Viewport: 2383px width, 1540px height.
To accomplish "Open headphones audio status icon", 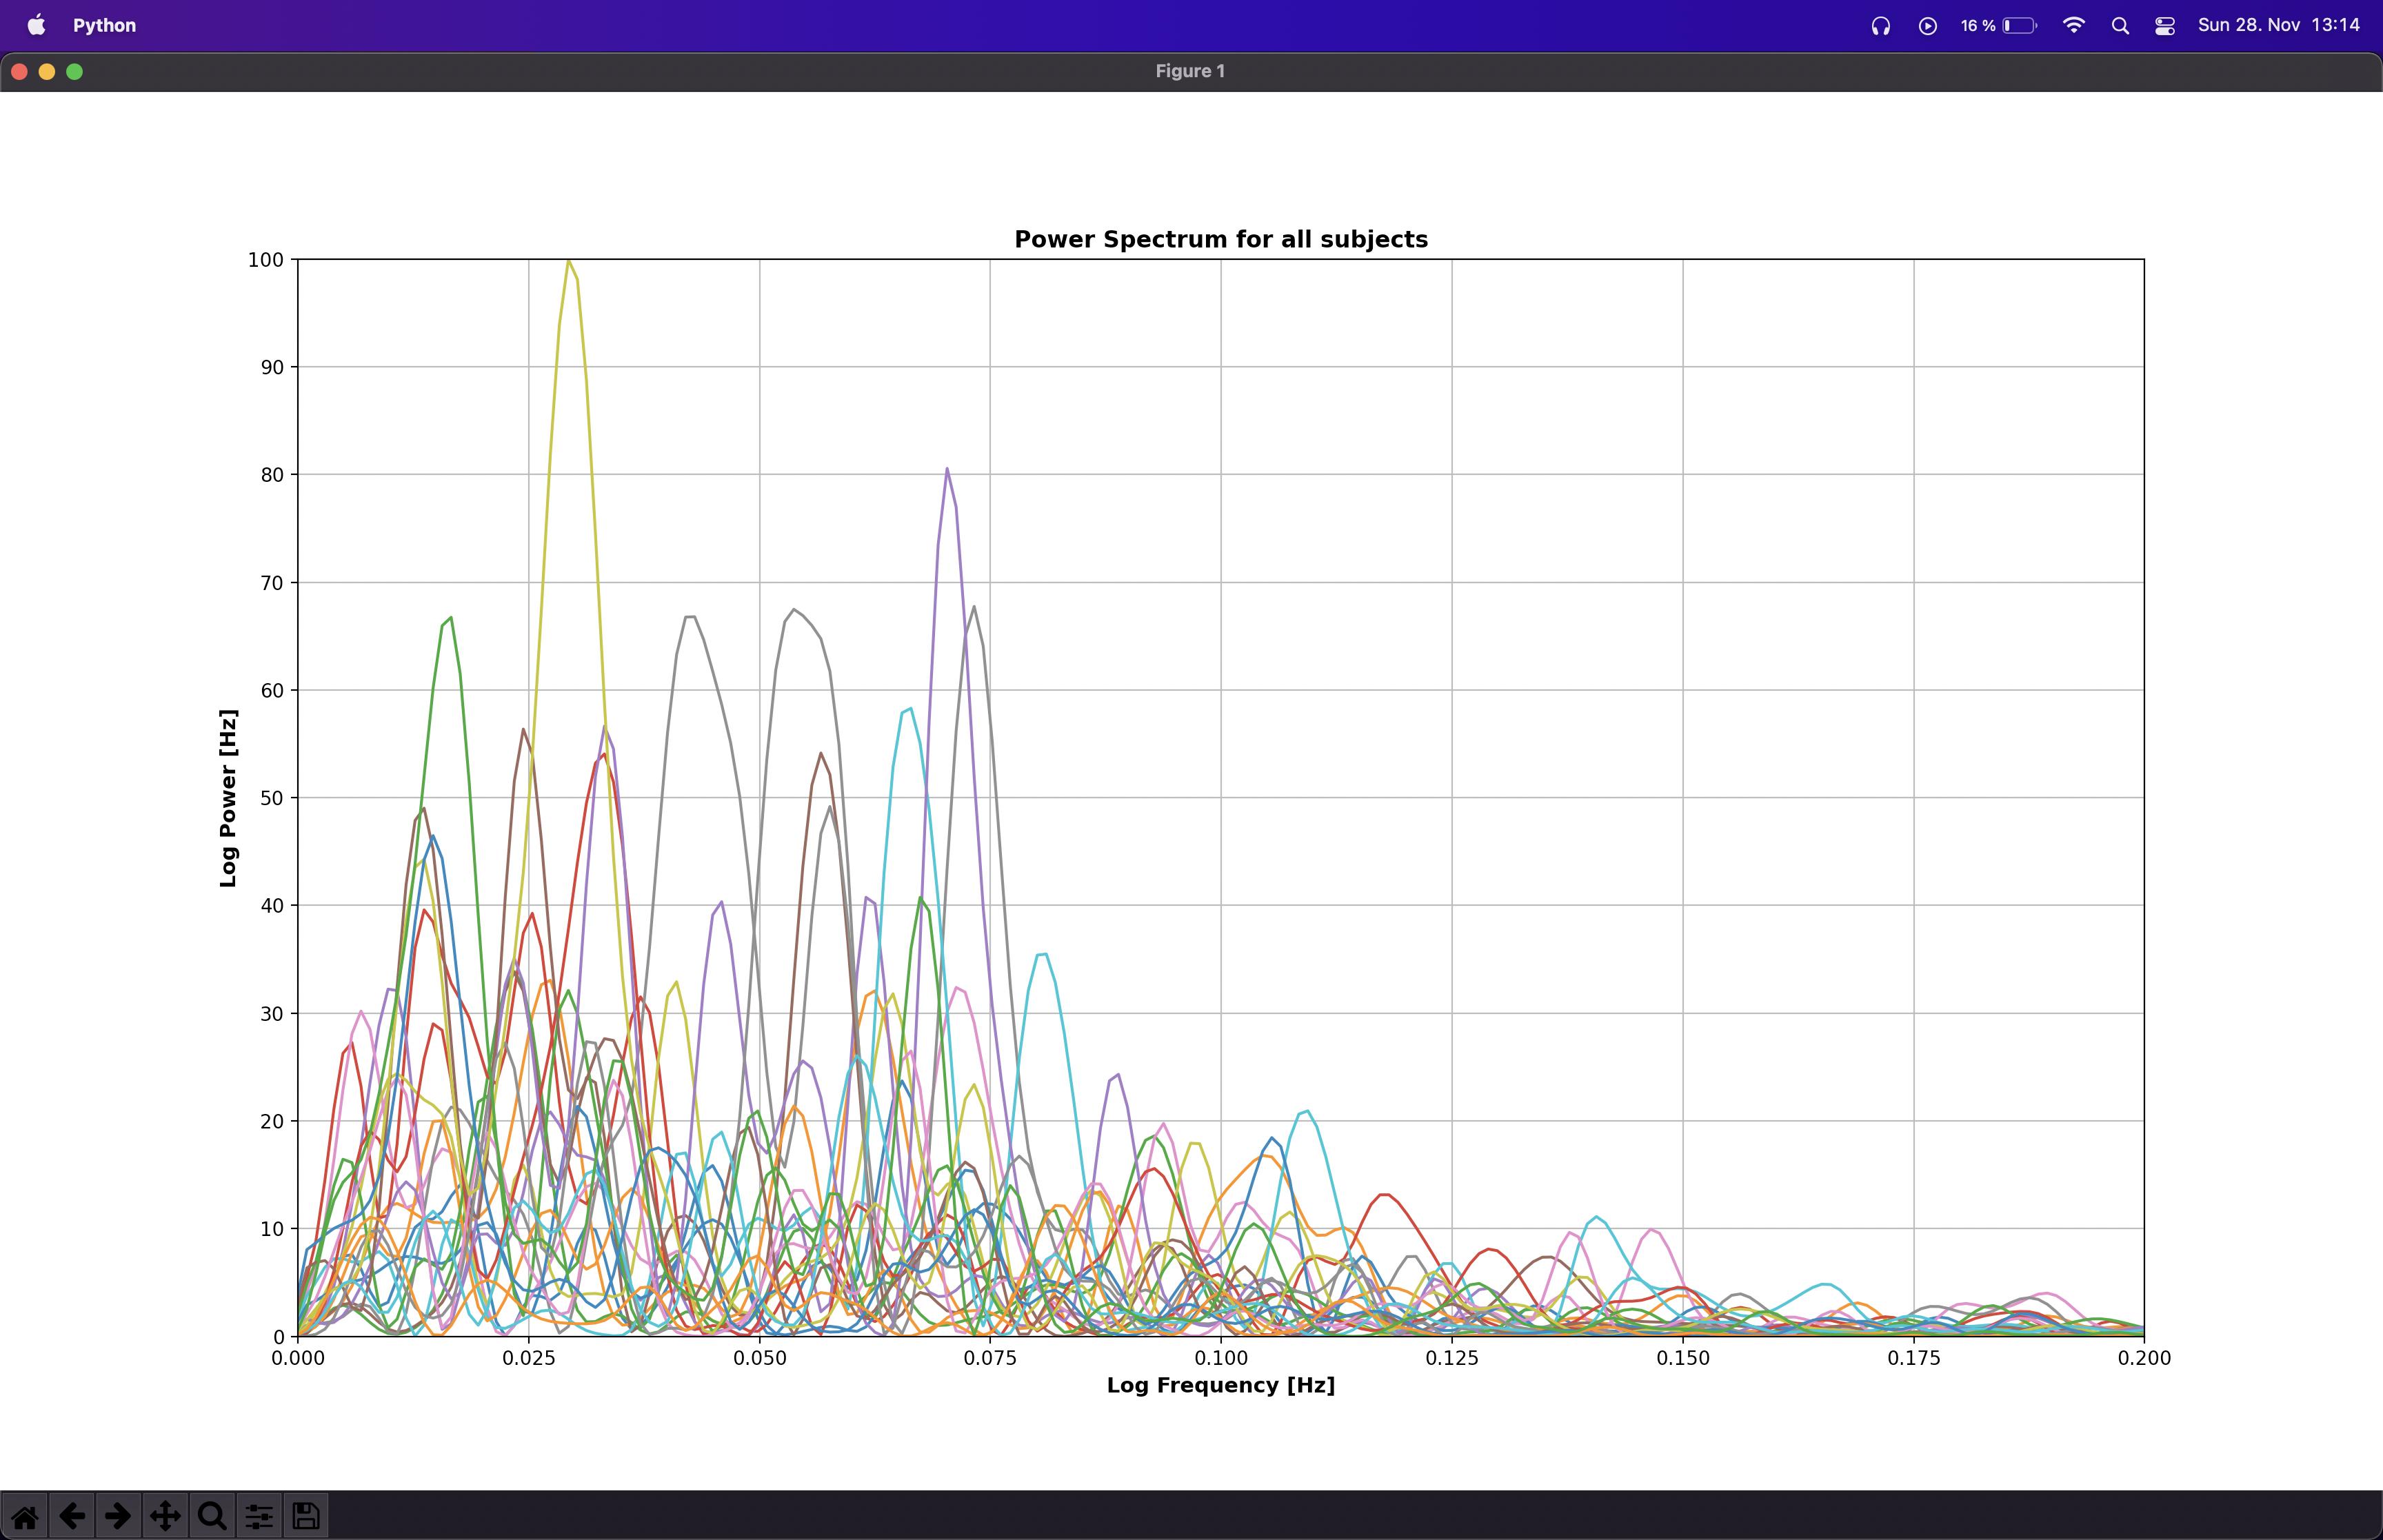I will [x=1881, y=26].
